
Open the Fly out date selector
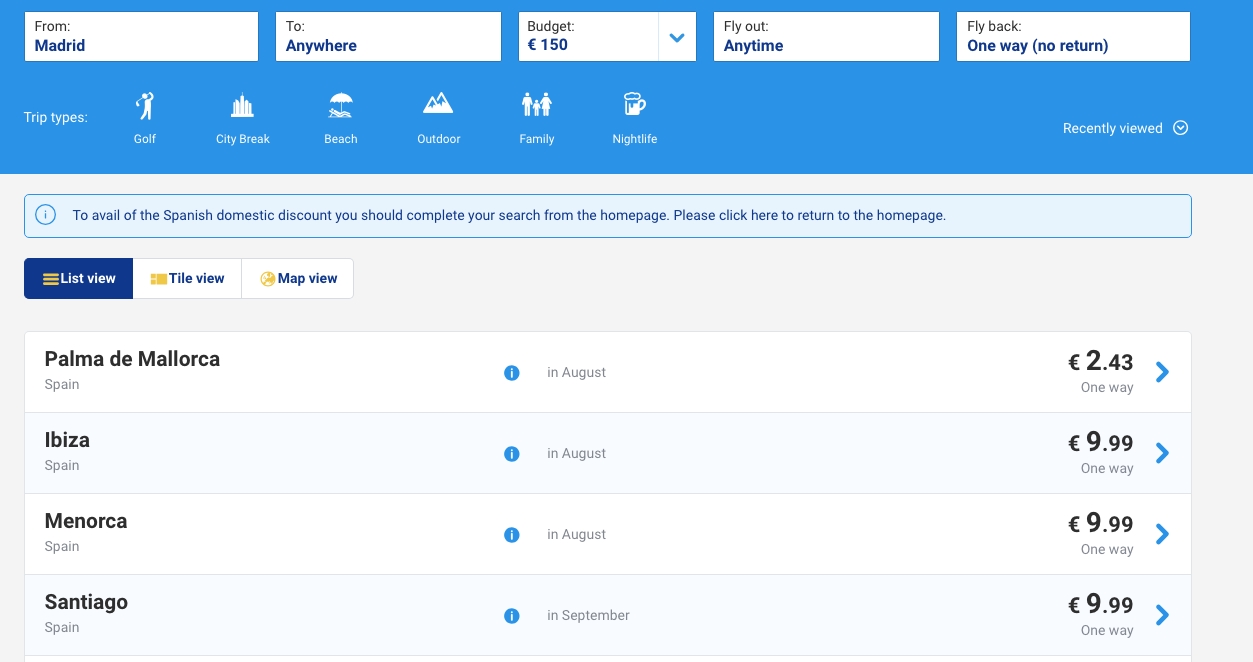(x=825, y=37)
